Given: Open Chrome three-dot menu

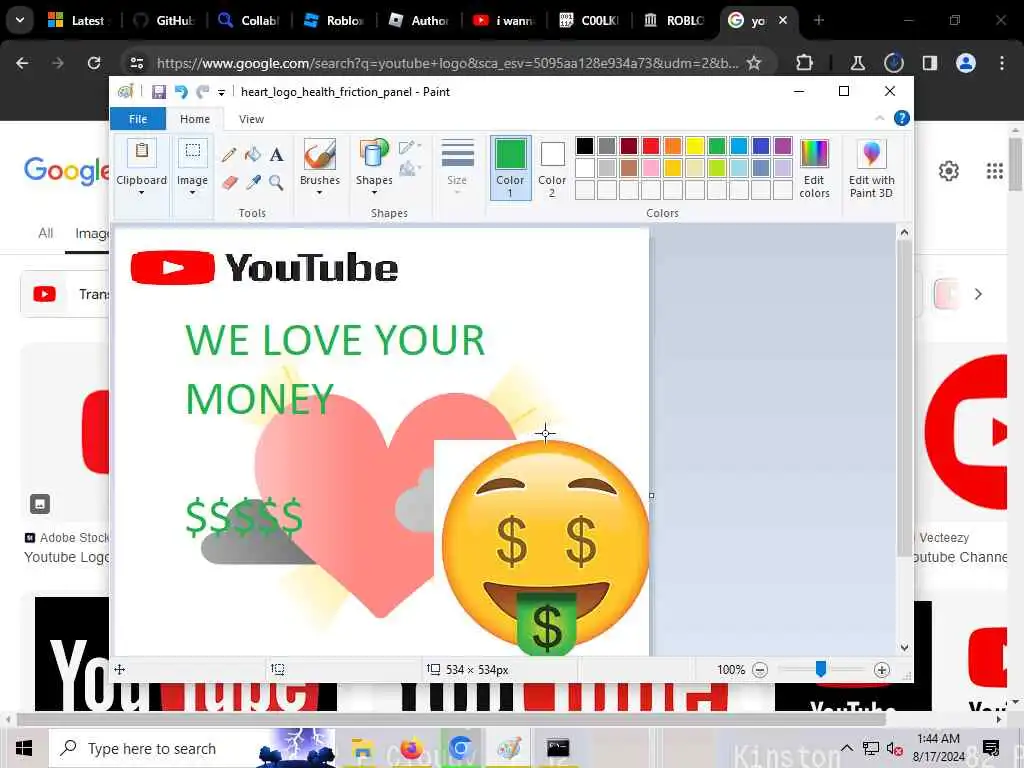Looking at the screenshot, I should pyautogui.click(x=1002, y=63).
